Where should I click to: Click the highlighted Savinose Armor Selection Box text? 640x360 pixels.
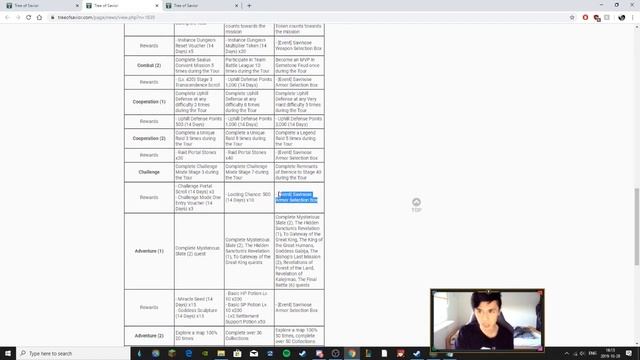click(x=297, y=197)
